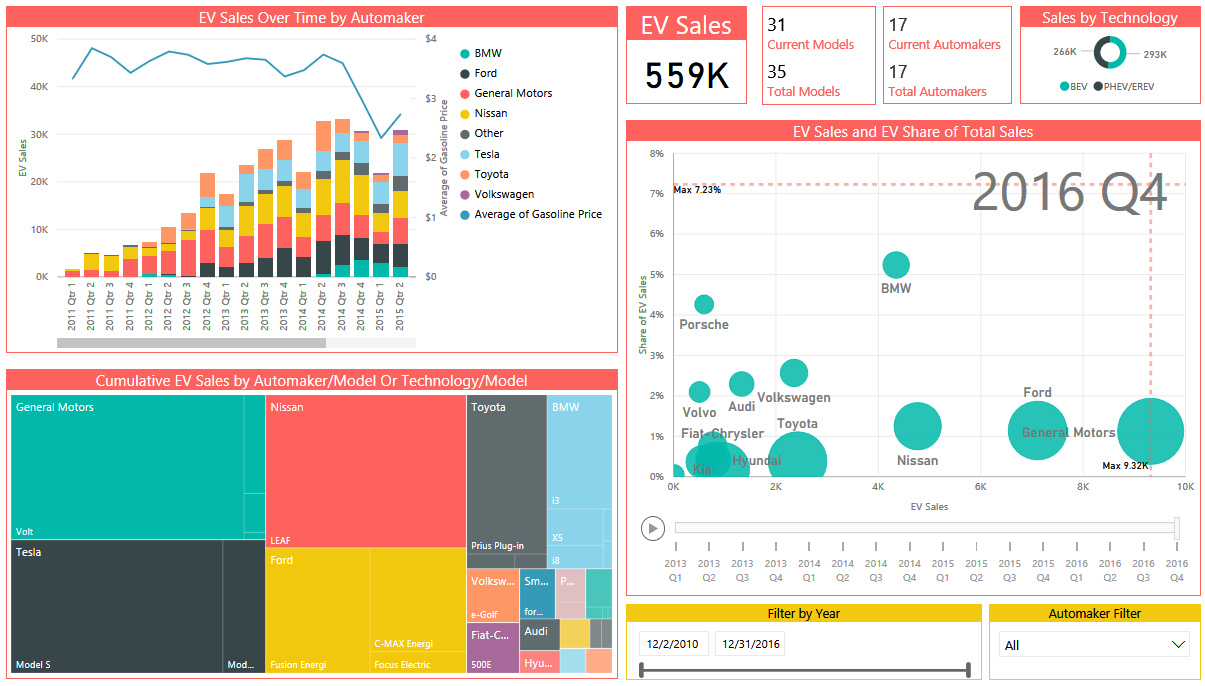Edit the end date 12/31/2016 field
Viewport: 1205px width, 686px height.
[750, 644]
